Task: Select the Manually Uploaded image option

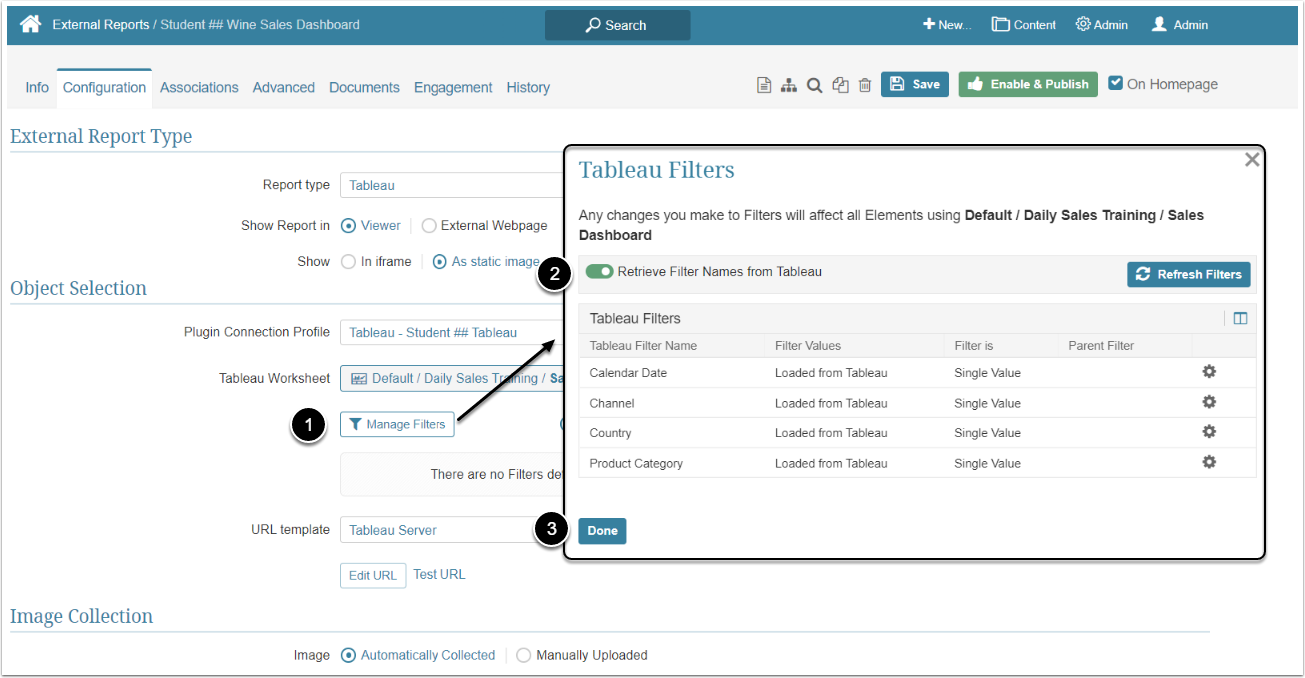Action: point(523,656)
